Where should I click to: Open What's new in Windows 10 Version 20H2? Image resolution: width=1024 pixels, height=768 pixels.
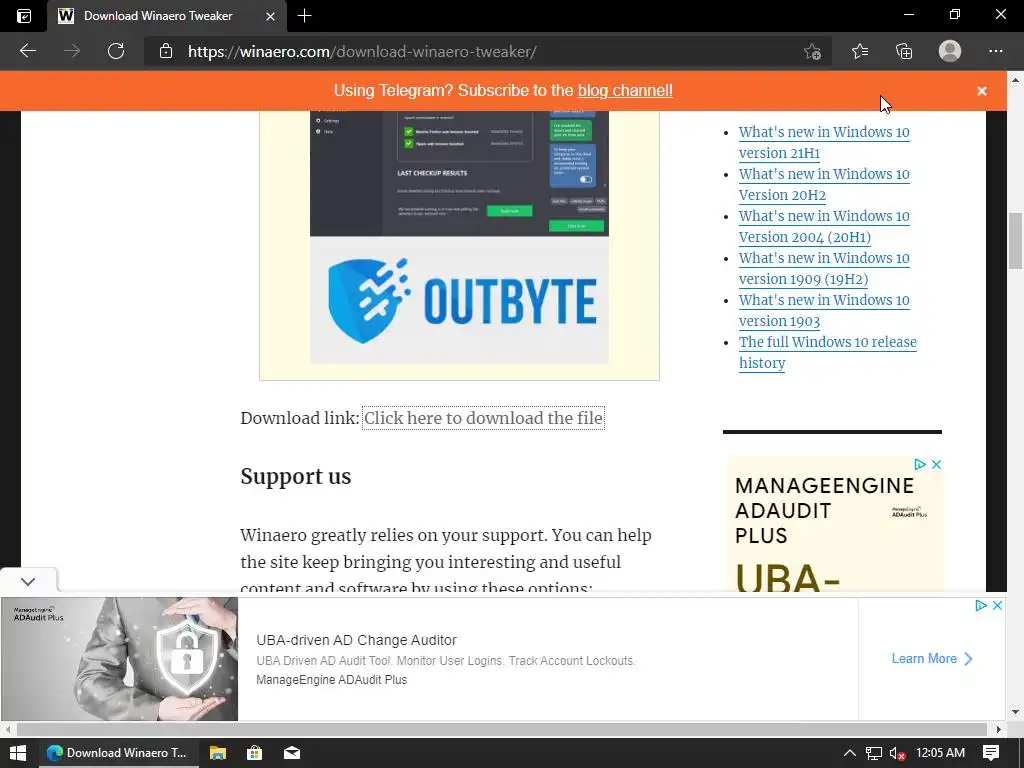pyautogui.click(x=824, y=184)
